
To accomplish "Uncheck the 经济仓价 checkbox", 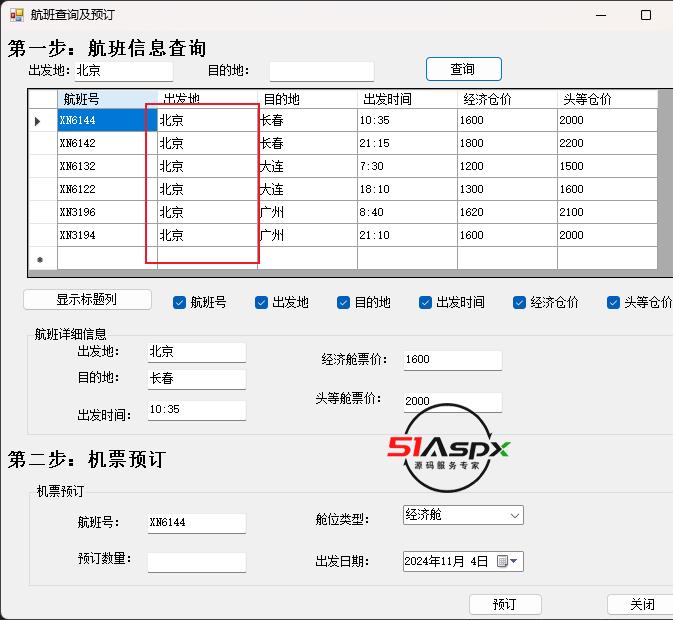I will (x=520, y=302).
